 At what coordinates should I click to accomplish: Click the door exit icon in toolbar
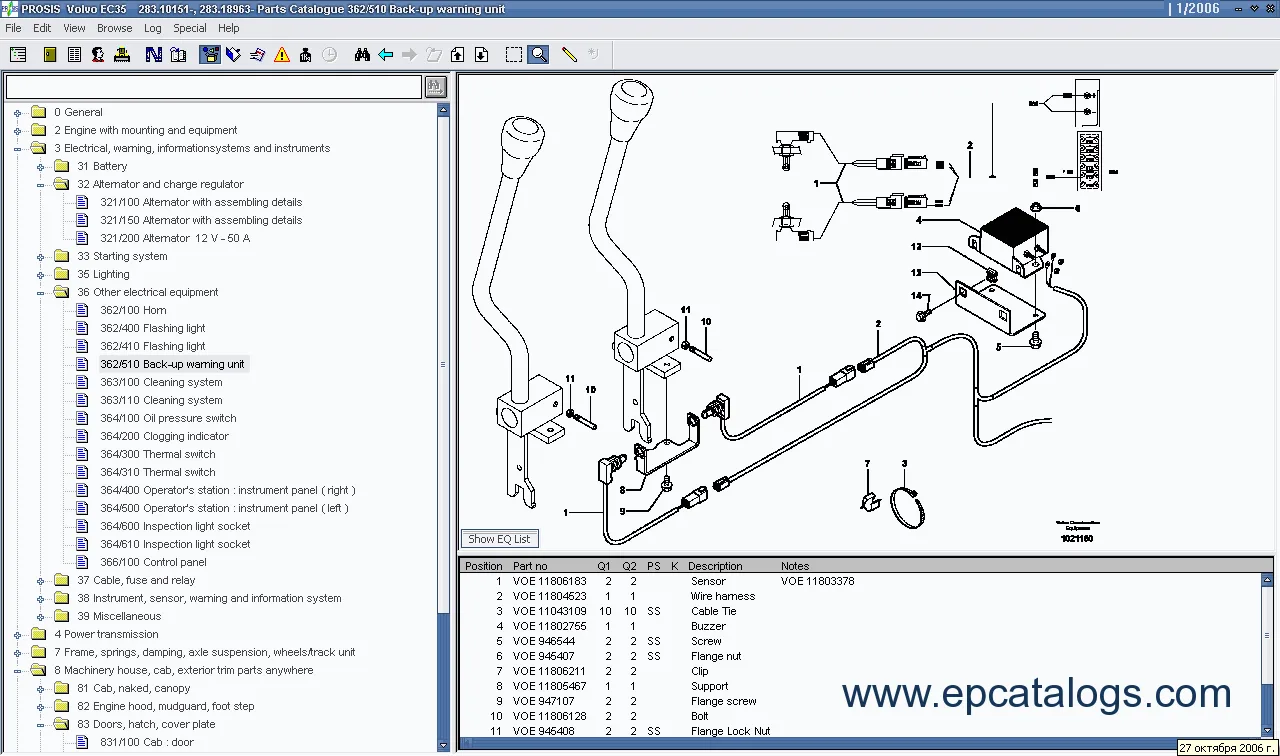point(50,55)
